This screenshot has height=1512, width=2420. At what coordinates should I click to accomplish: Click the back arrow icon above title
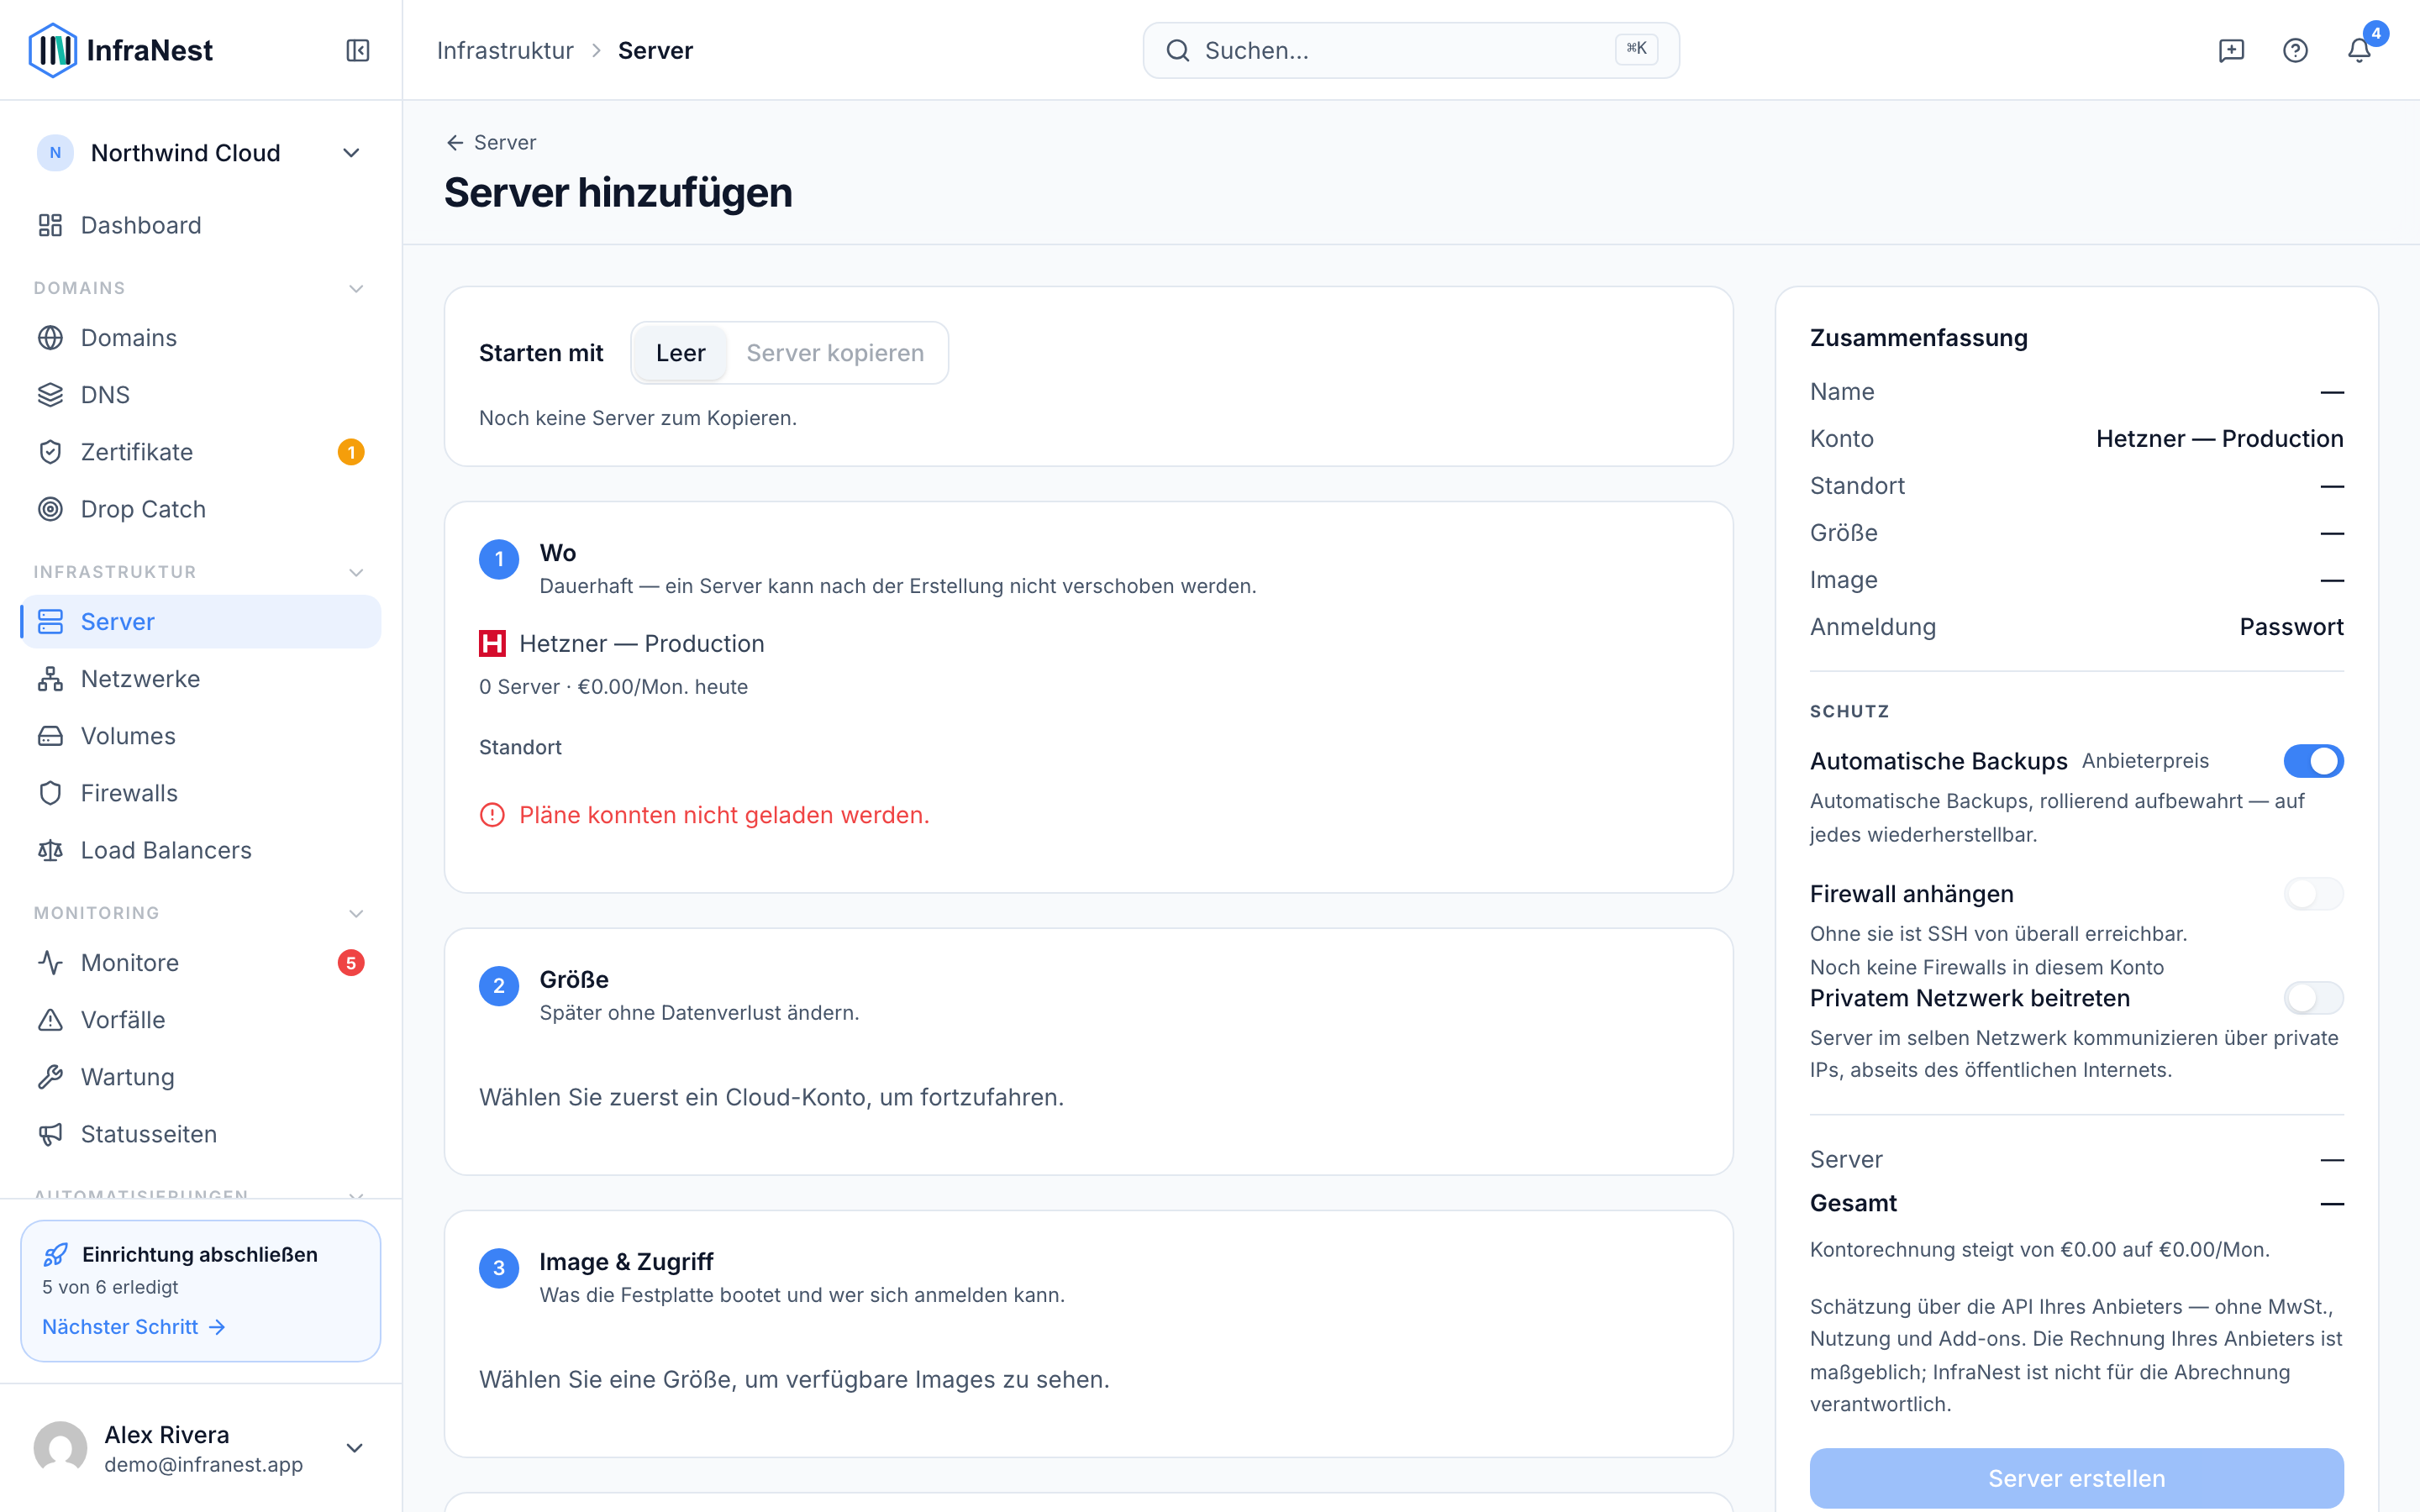[x=455, y=143]
